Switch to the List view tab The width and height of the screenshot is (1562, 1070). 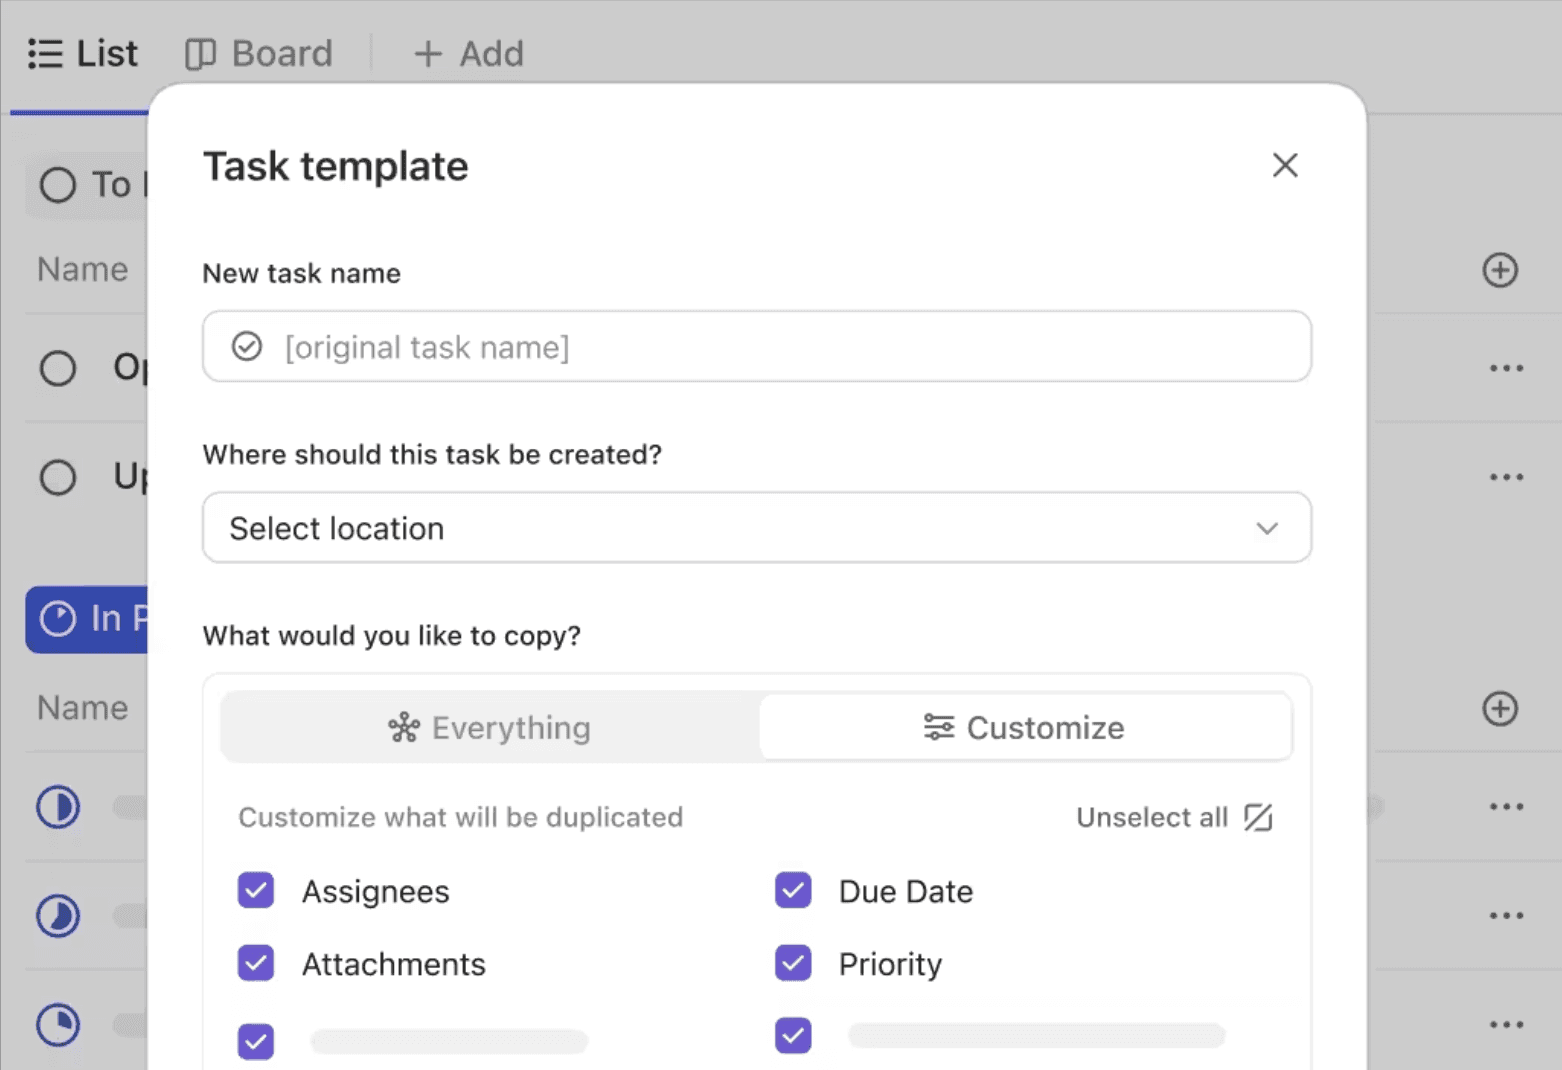pyautogui.click(x=83, y=53)
